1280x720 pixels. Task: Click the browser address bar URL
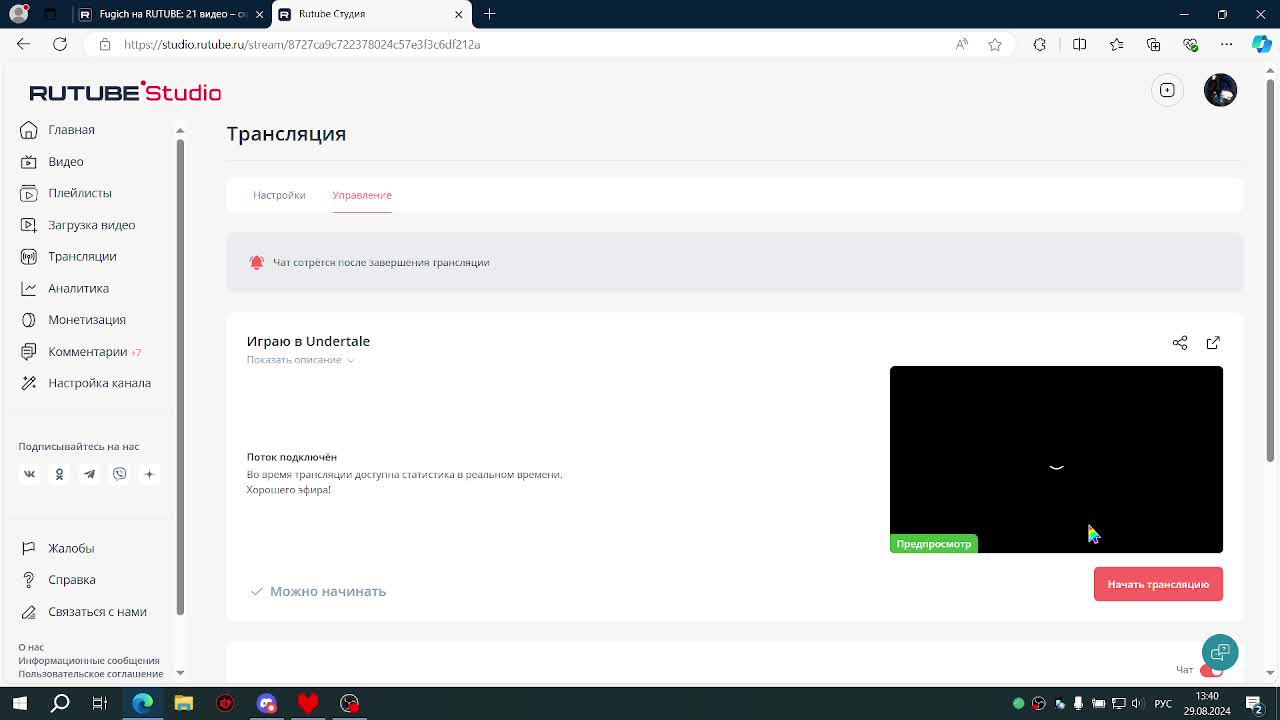(302, 44)
